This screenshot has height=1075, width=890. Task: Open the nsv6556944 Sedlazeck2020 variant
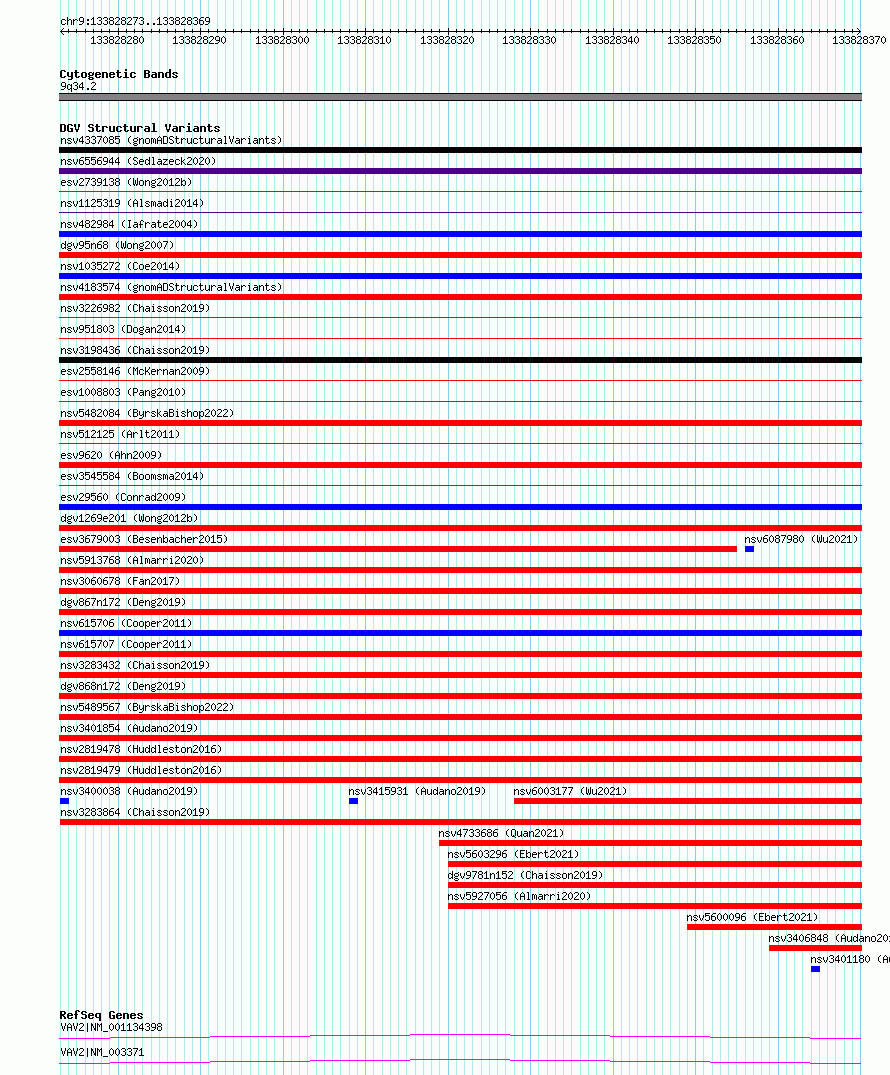[x=138, y=161]
